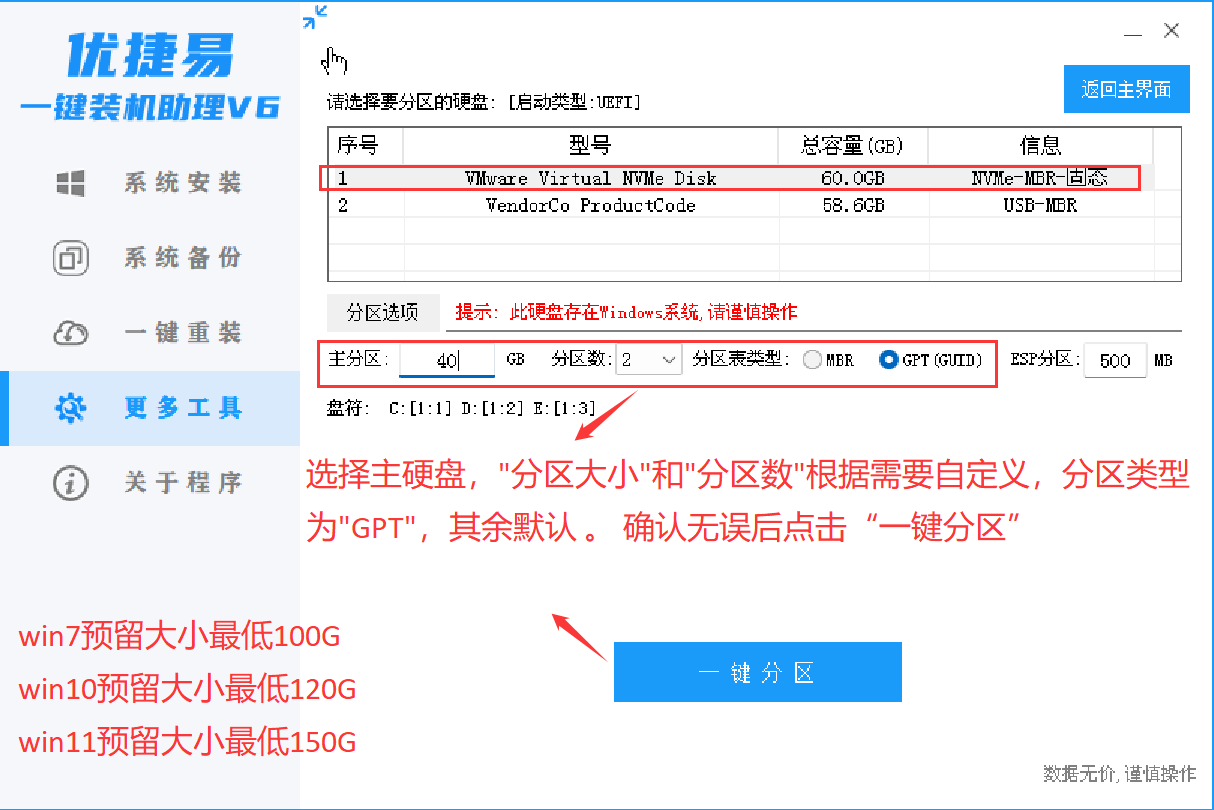Click the USB-MBR info cell

pyautogui.click(x=1040, y=205)
